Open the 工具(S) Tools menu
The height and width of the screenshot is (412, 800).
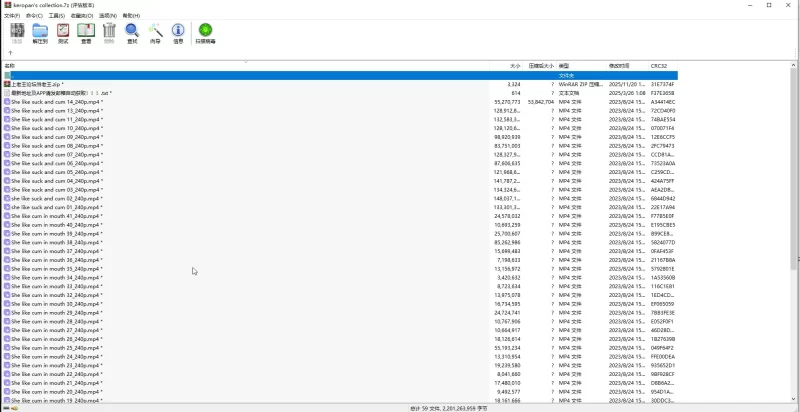(x=57, y=16)
